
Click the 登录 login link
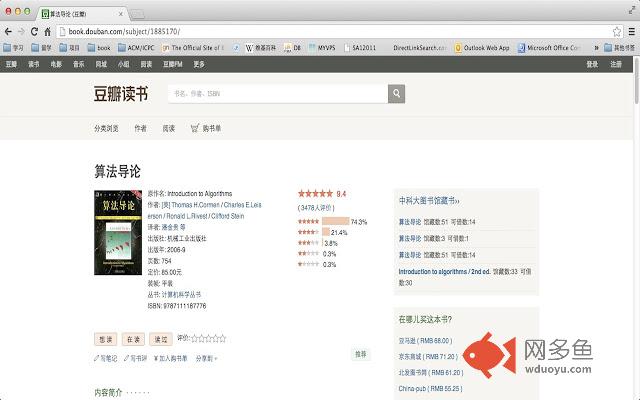tap(592, 64)
